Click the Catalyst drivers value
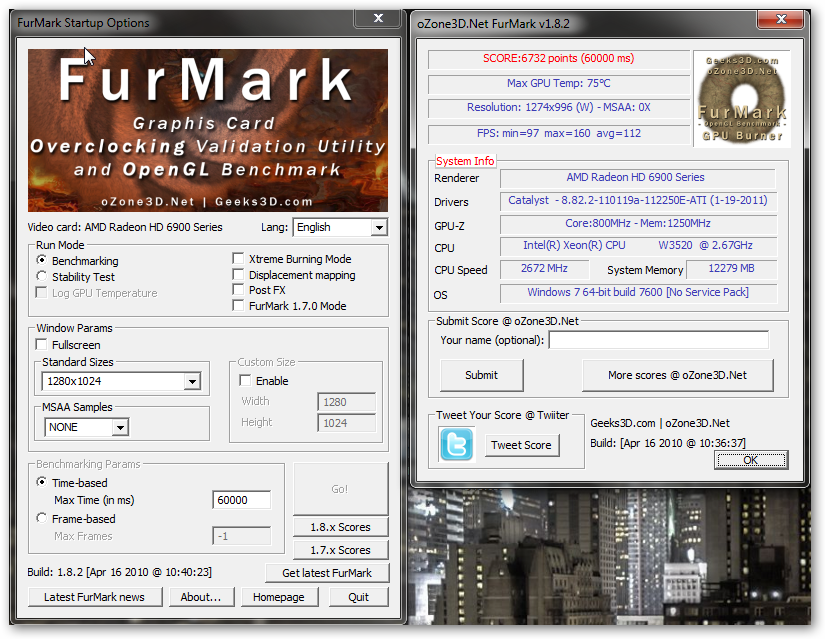 coord(638,200)
